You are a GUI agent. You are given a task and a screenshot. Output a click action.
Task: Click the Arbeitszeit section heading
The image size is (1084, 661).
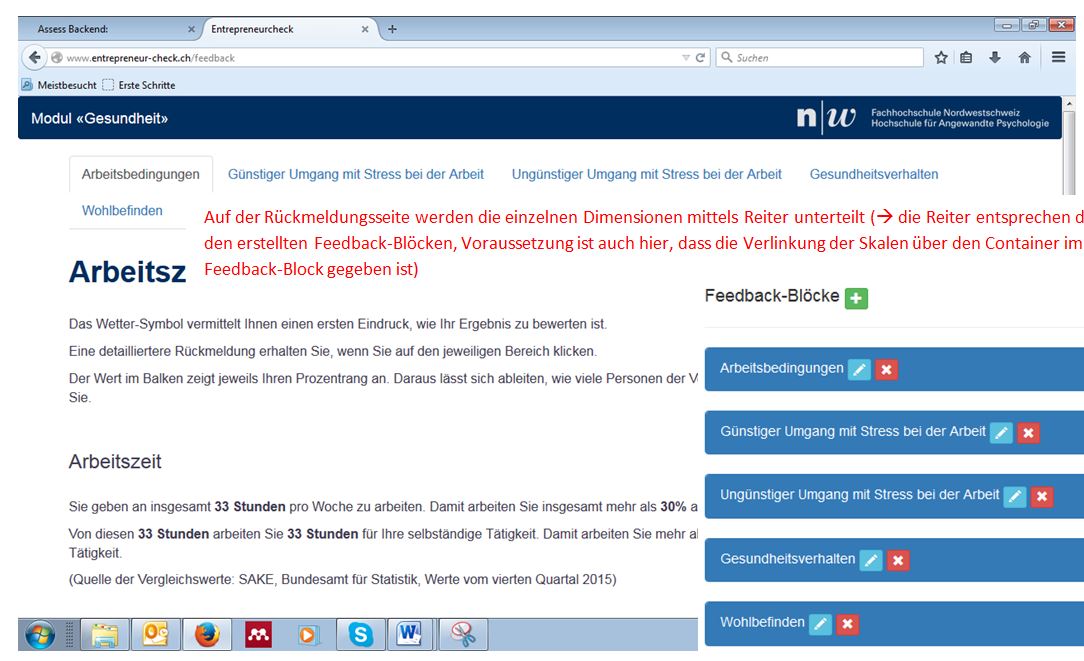[115, 461]
